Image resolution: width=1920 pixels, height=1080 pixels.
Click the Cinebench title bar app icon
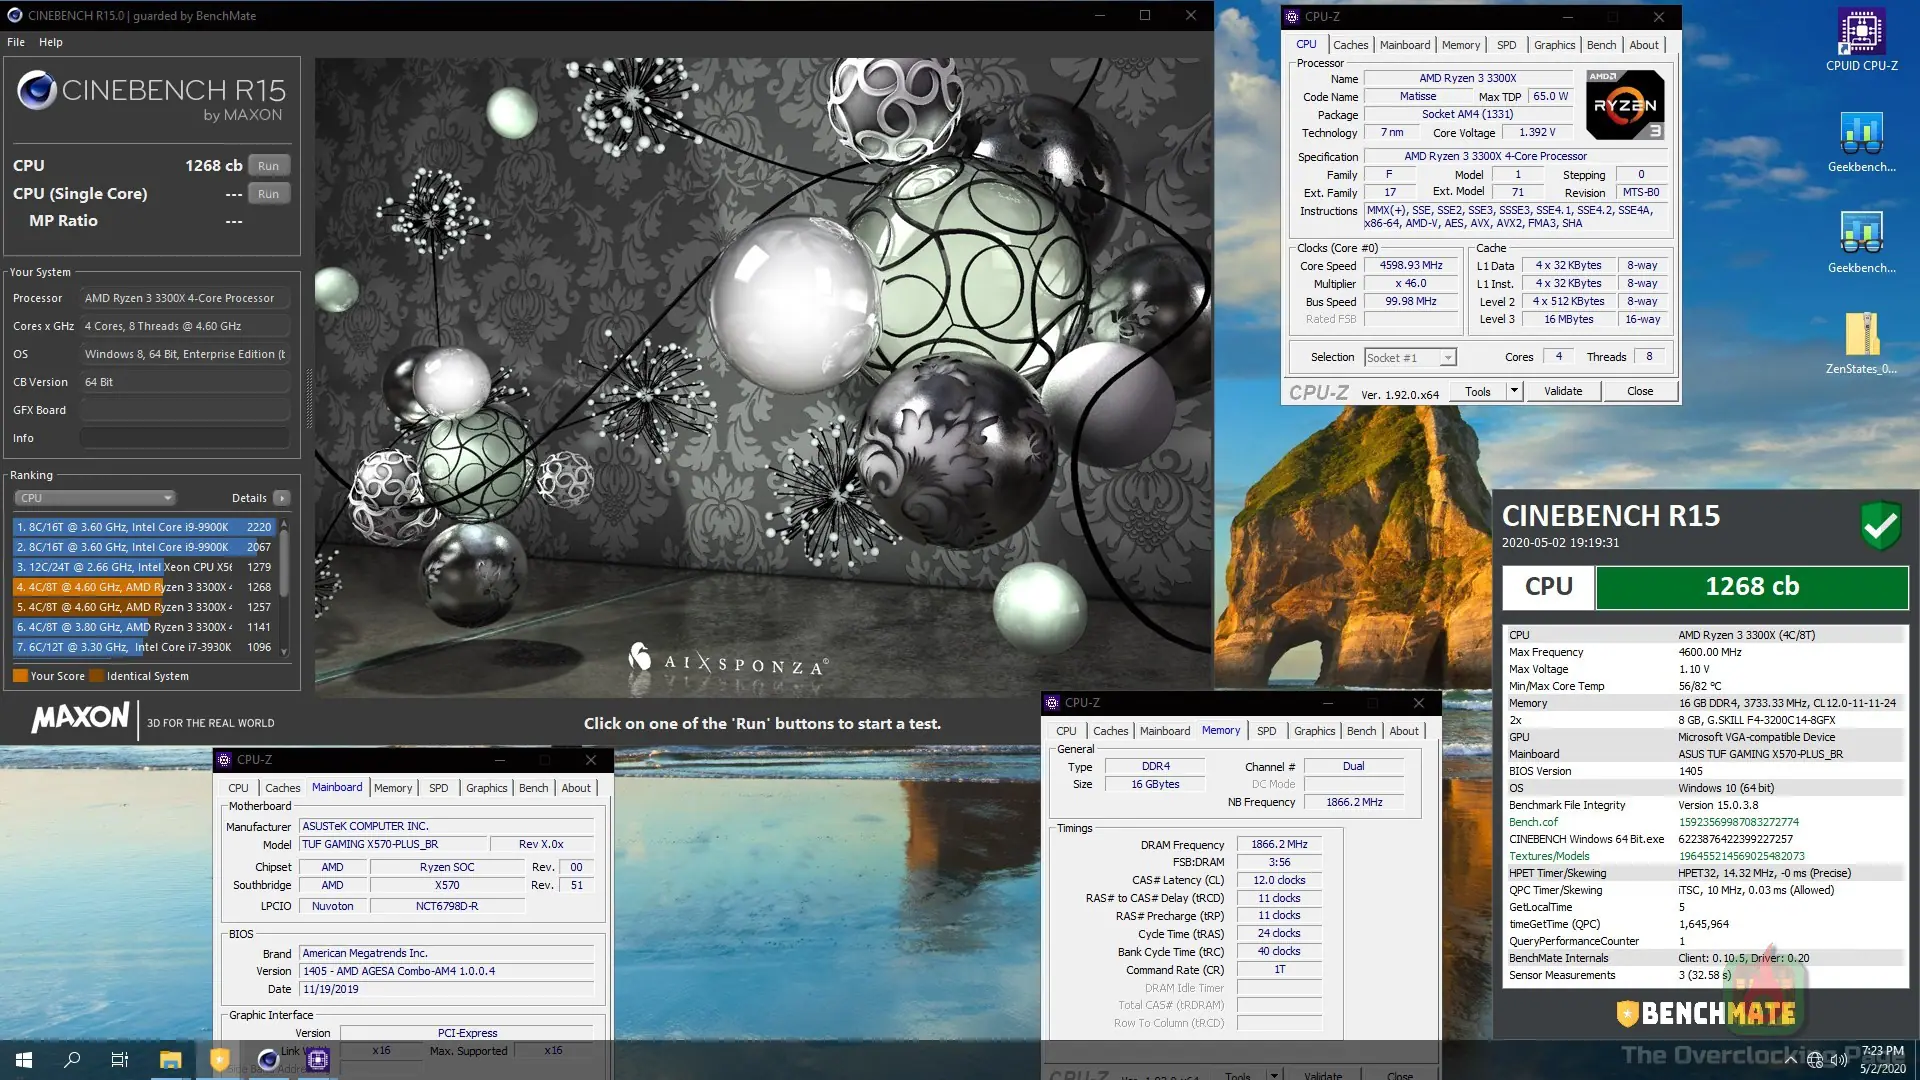coord(14,15)
